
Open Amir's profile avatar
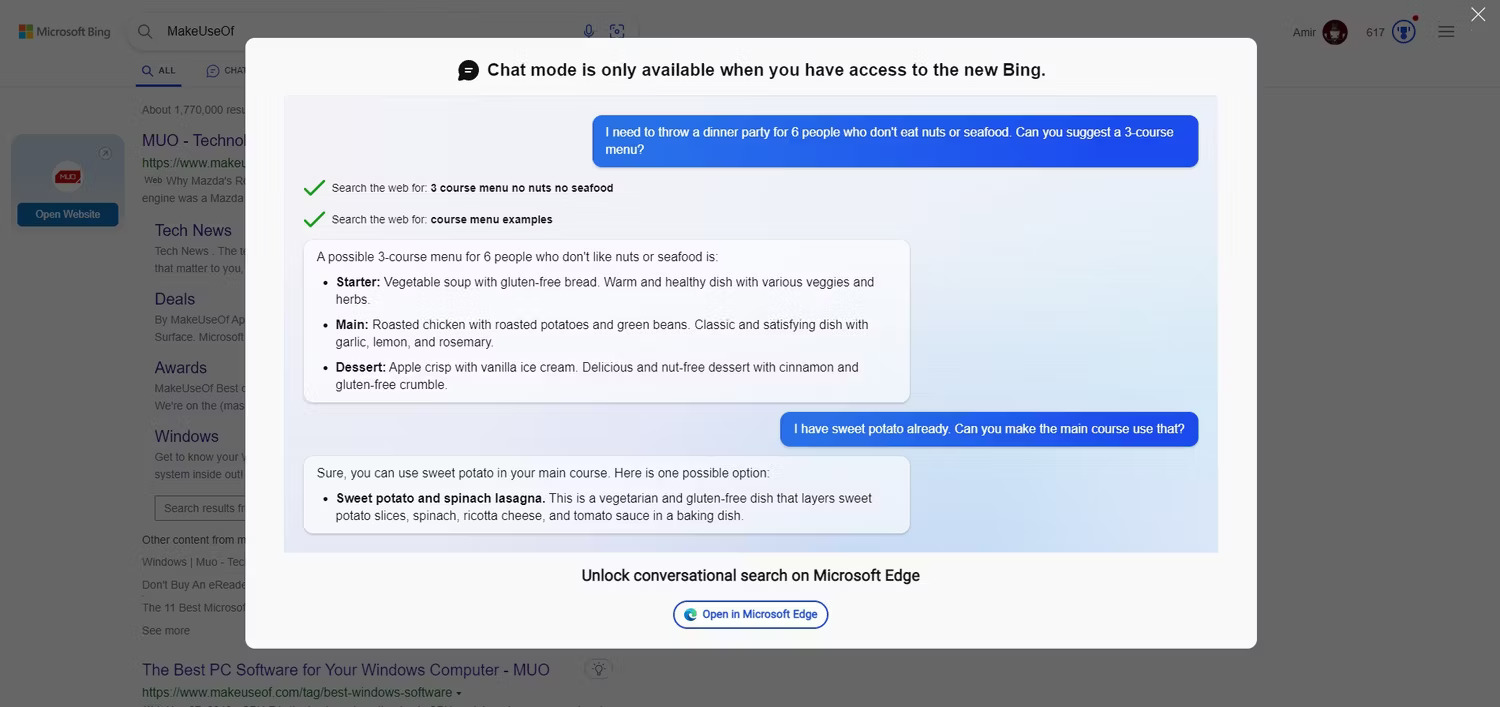tap(1335, 33)
